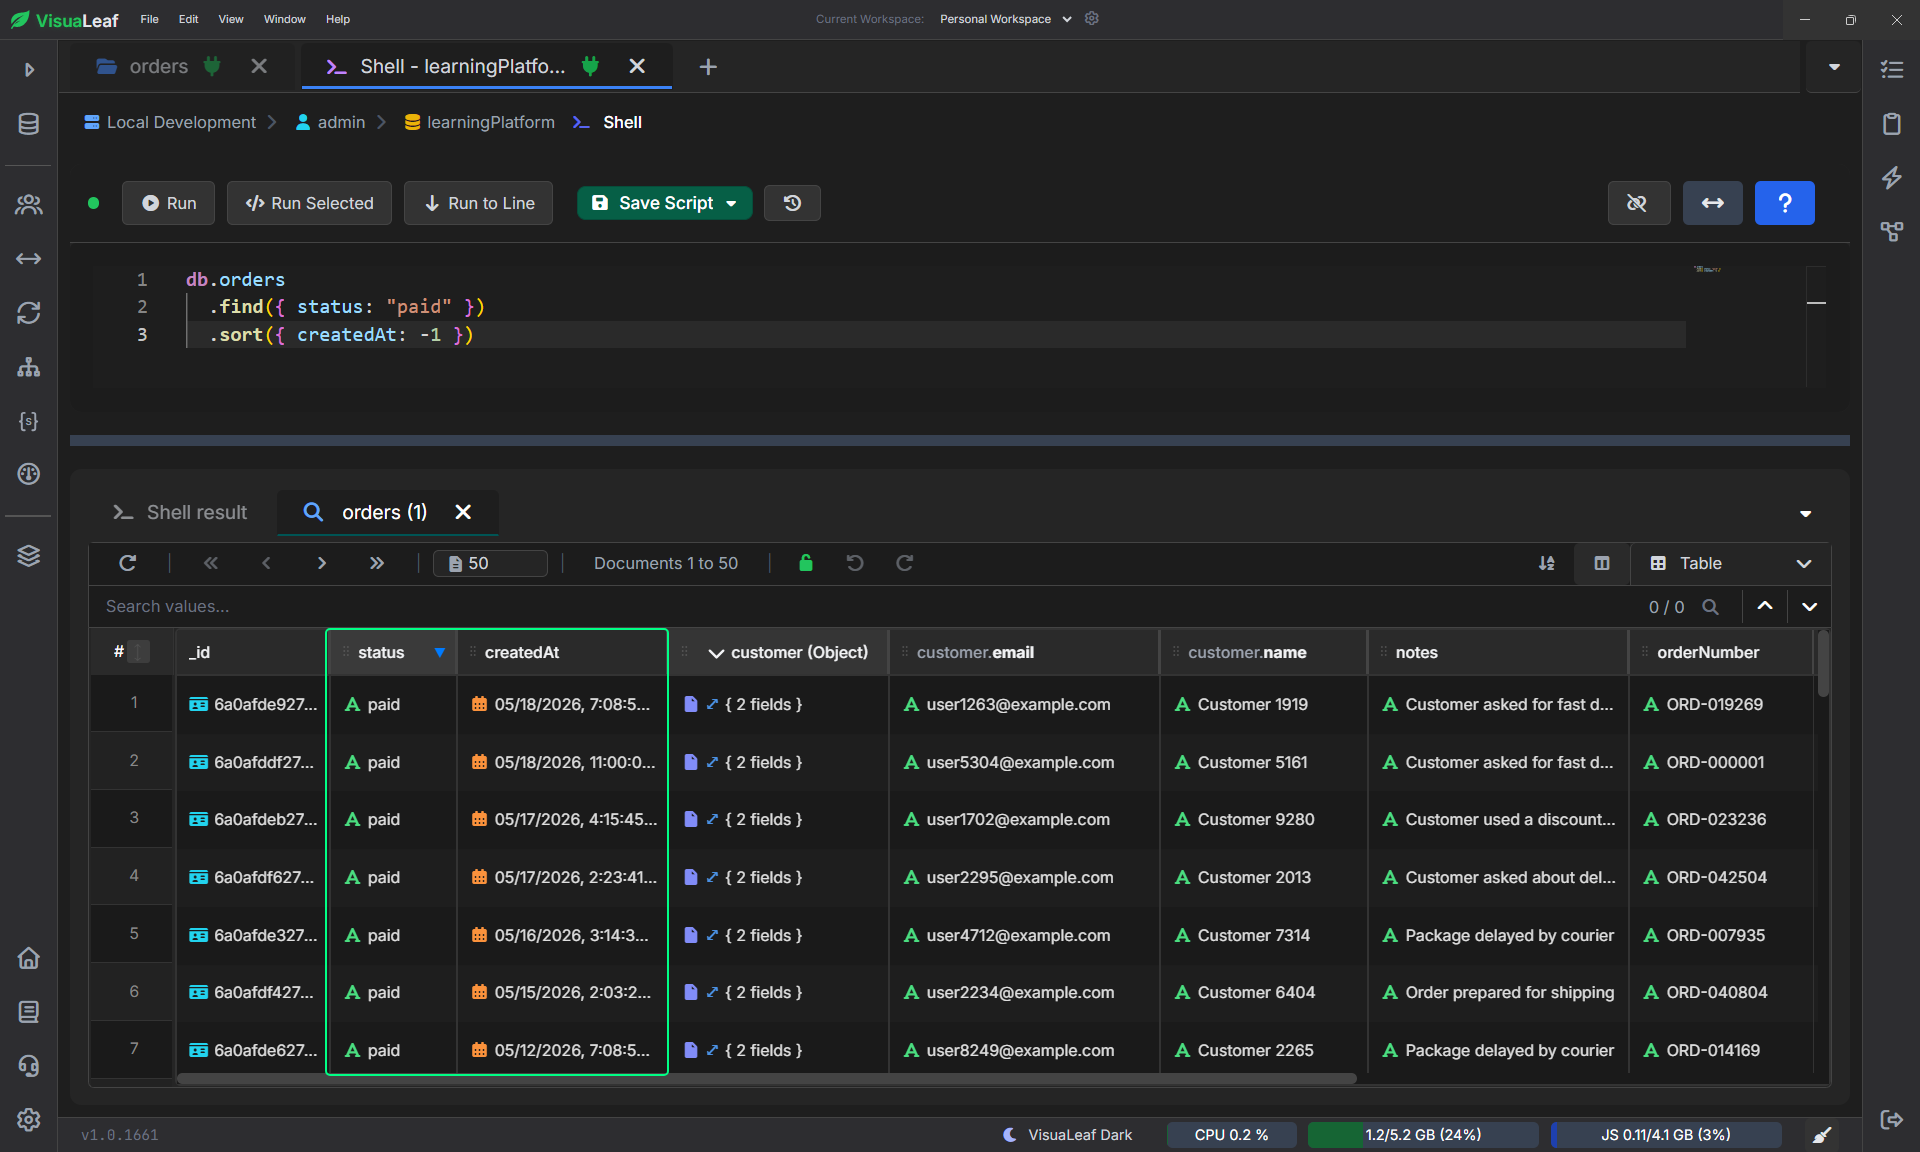Open settings gear in left sidebar
Screen dimensions: 1920x1152
pyautogui.click(x=29, y=1119)
